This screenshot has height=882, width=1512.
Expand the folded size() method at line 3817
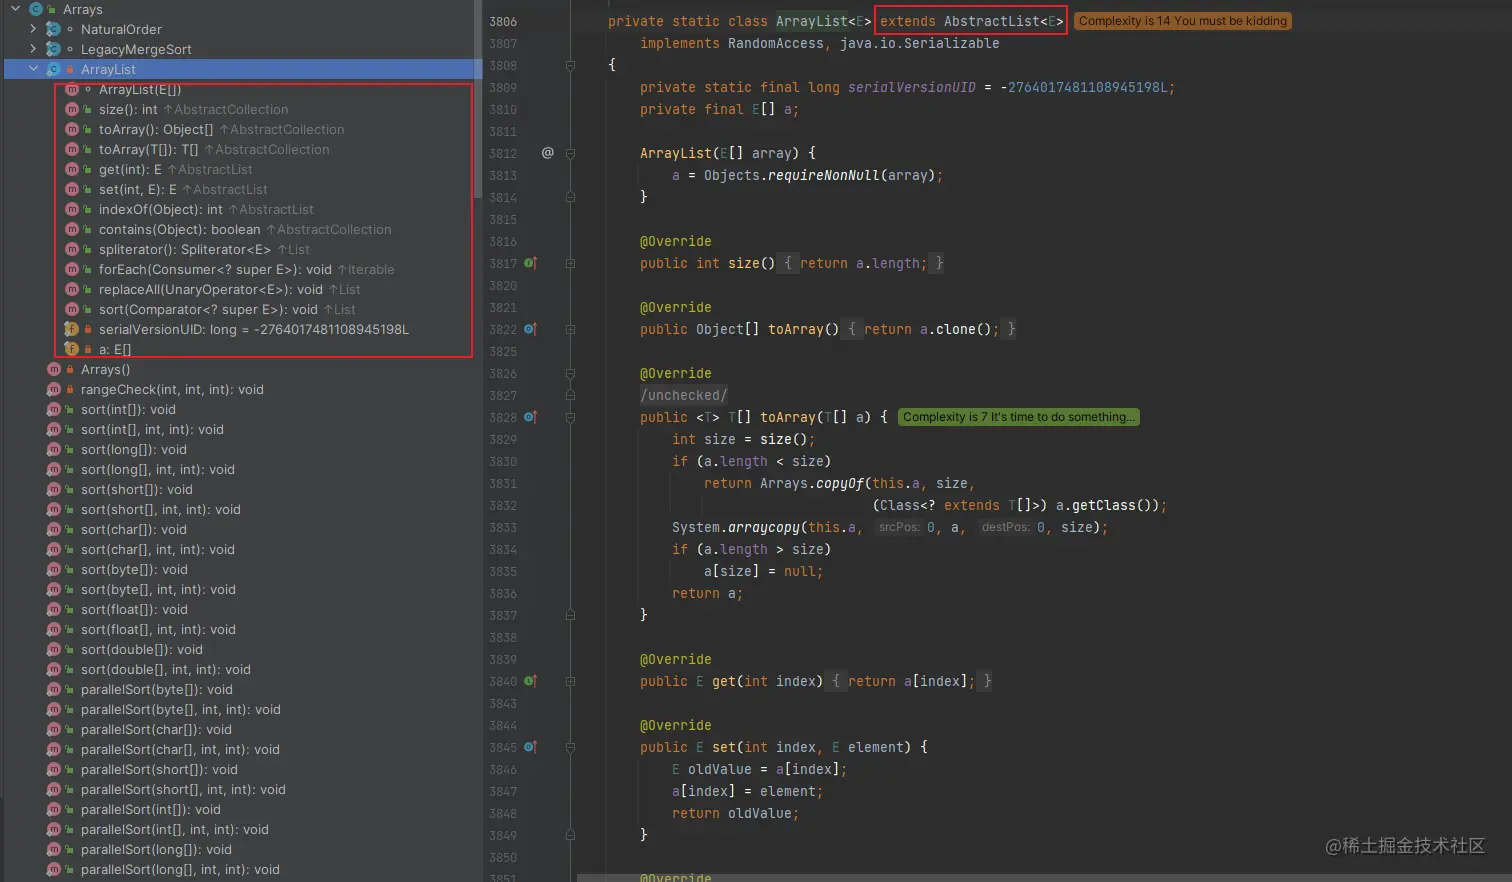(570, 263)
